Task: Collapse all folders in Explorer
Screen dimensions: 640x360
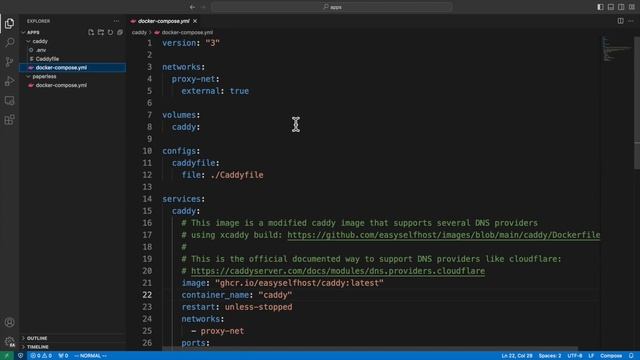Action: (x=120, y=32)
